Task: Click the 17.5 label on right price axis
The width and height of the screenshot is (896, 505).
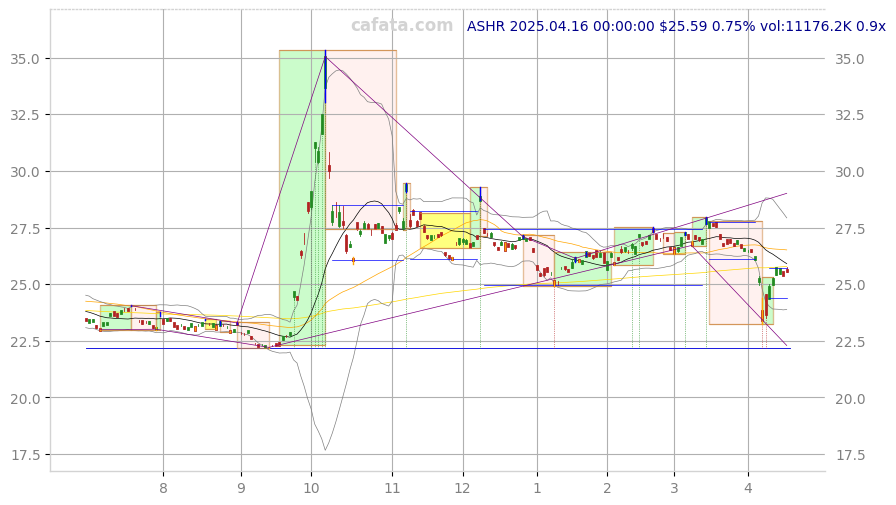Action: pyautogui.click(x=850, y=455)
